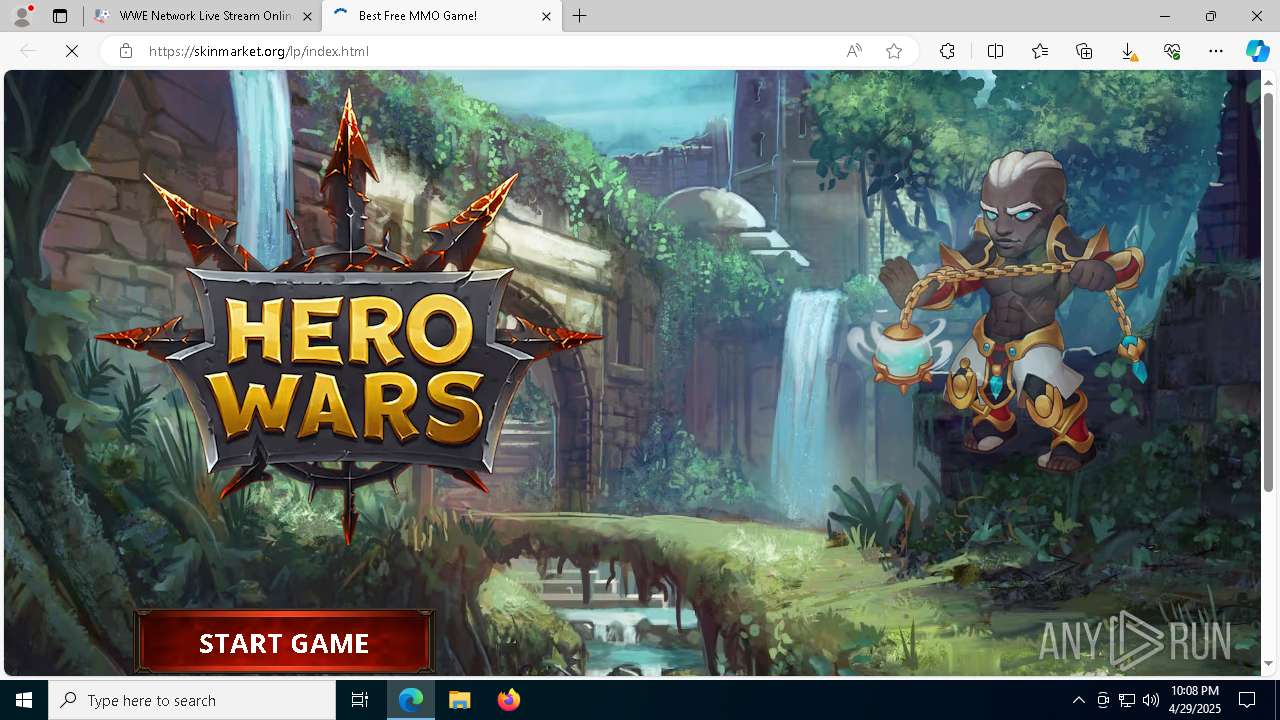Open Microsoft Edge from the taskbar
The image size is (1280, 720).
(411, 700)
